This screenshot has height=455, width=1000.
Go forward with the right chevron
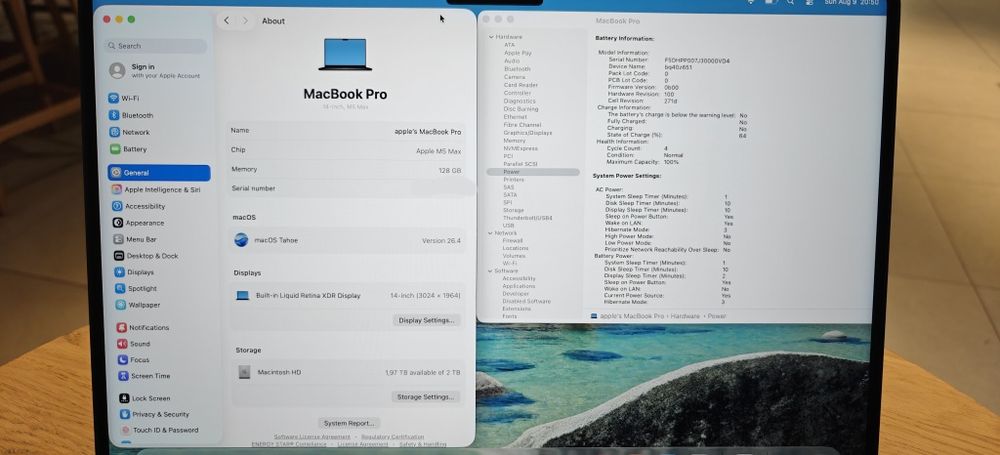246,21
